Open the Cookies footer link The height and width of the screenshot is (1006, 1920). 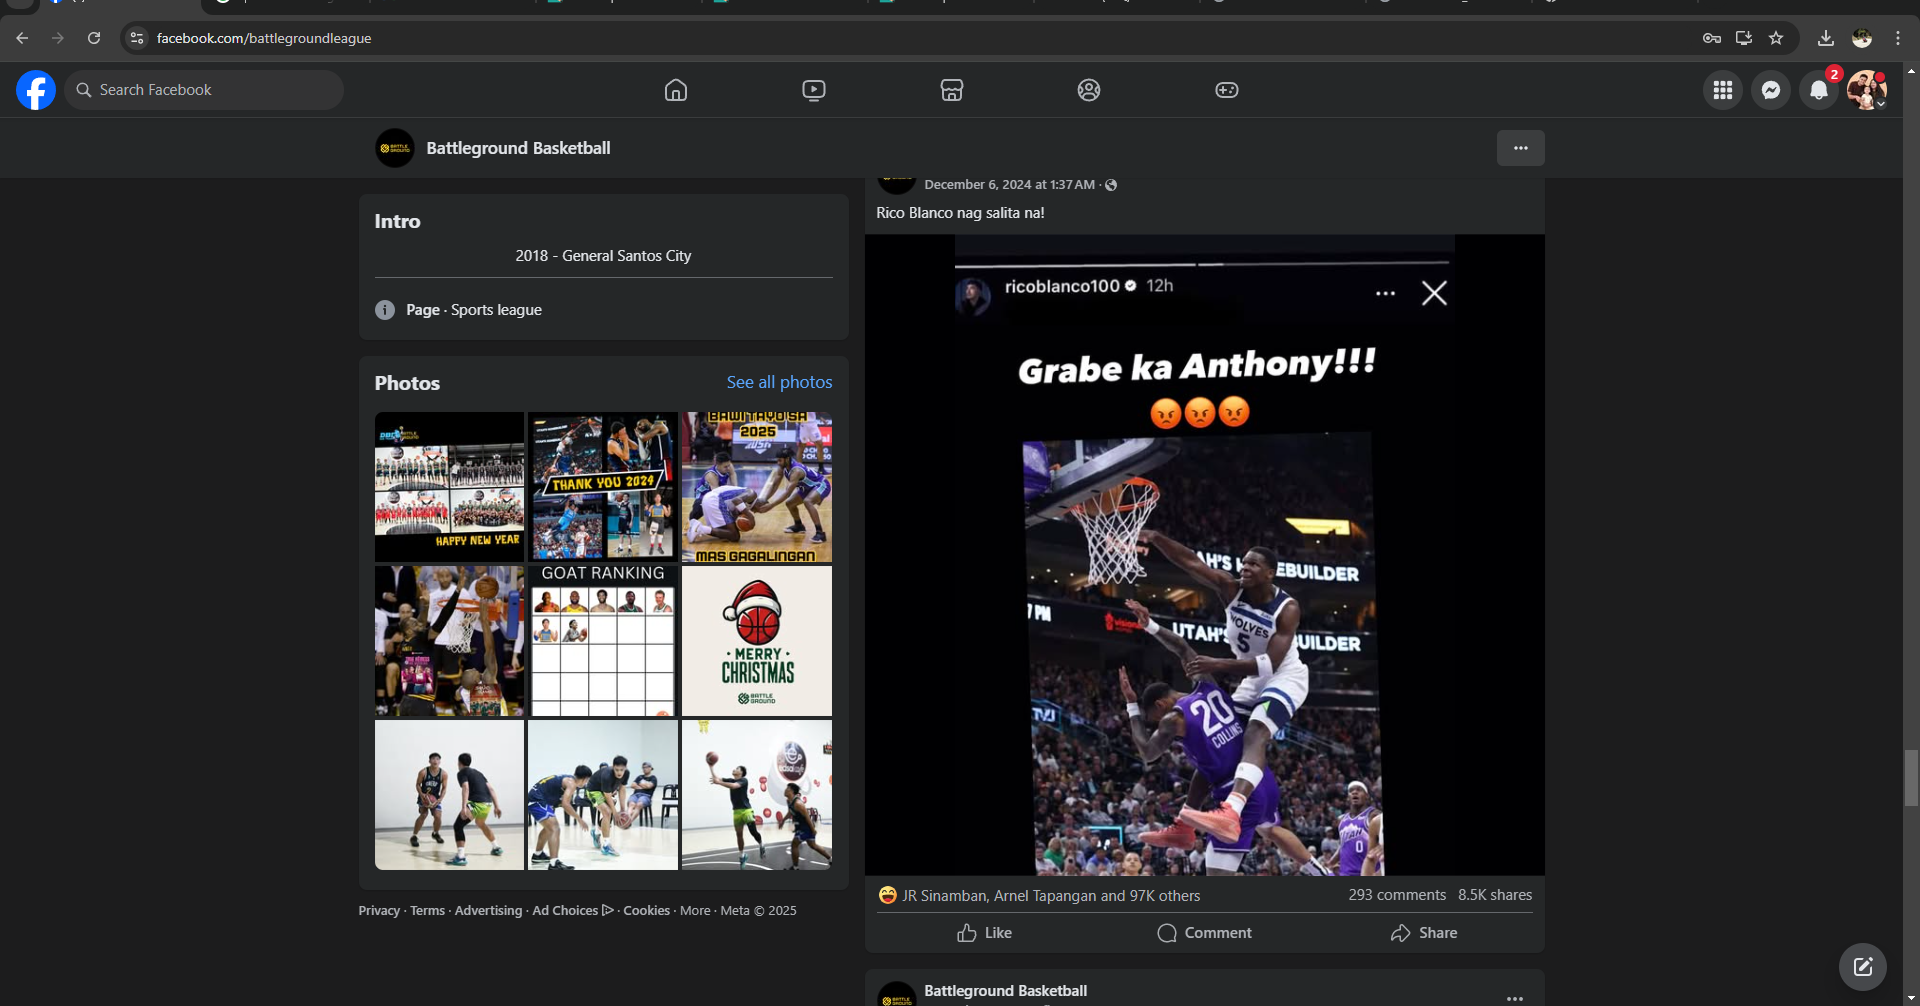point(646,911)
